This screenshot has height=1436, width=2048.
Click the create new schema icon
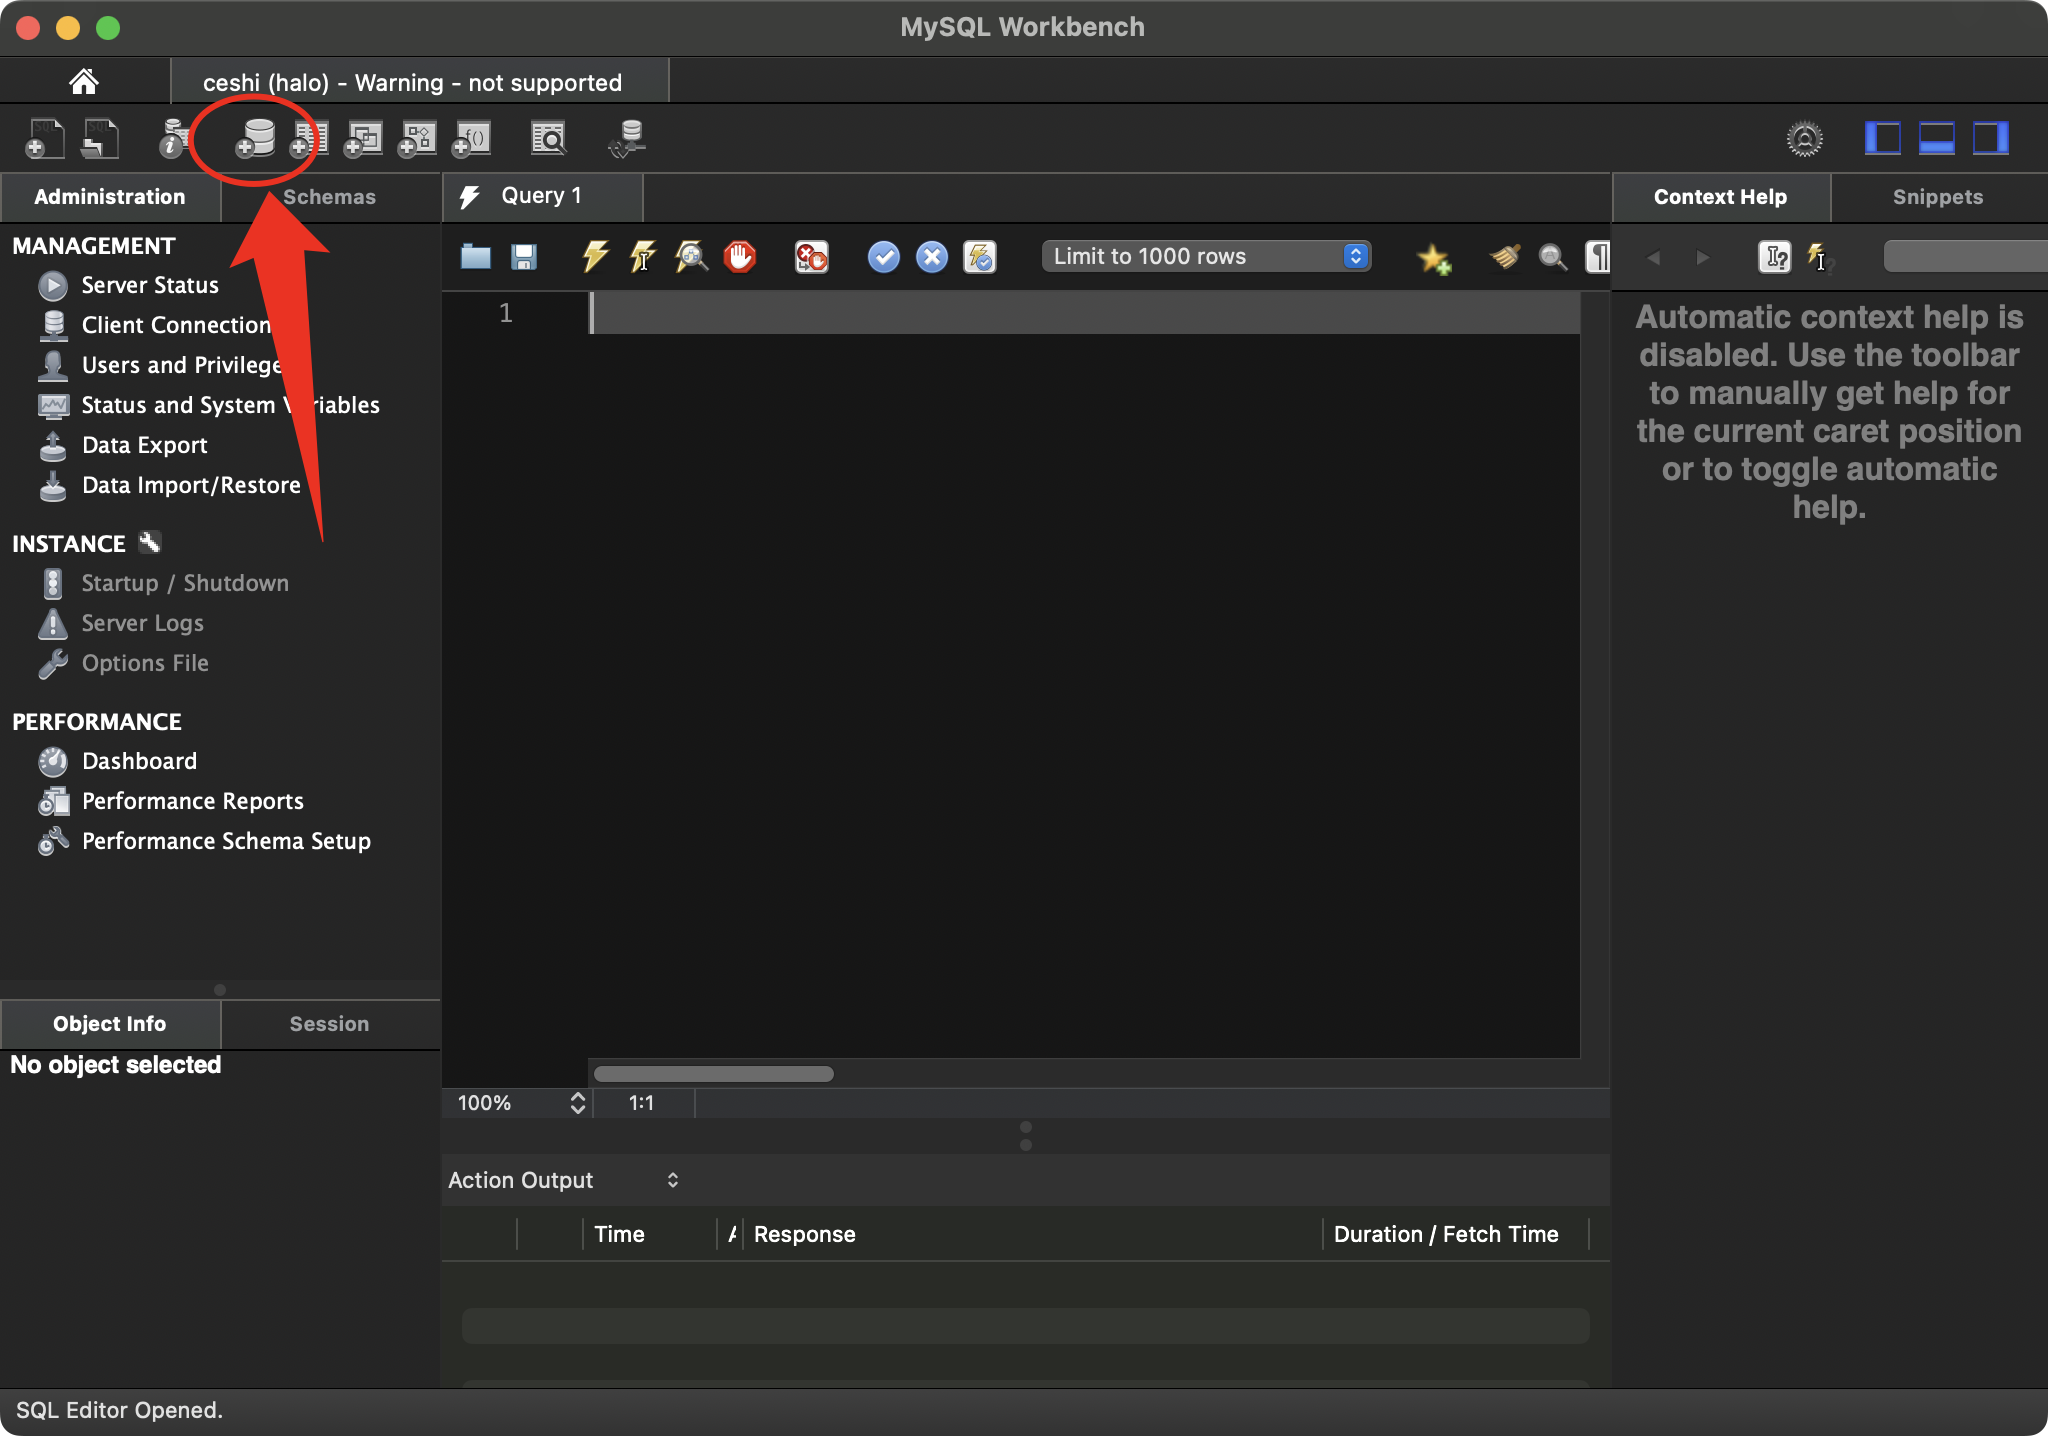[255, 138]
